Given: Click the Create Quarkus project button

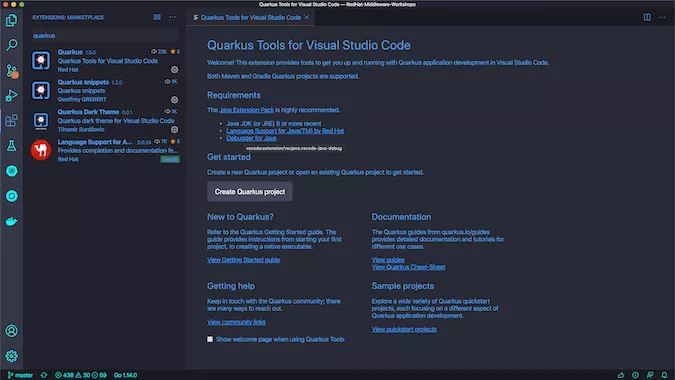Looking at the screenshot, I should tap(250, 192).
